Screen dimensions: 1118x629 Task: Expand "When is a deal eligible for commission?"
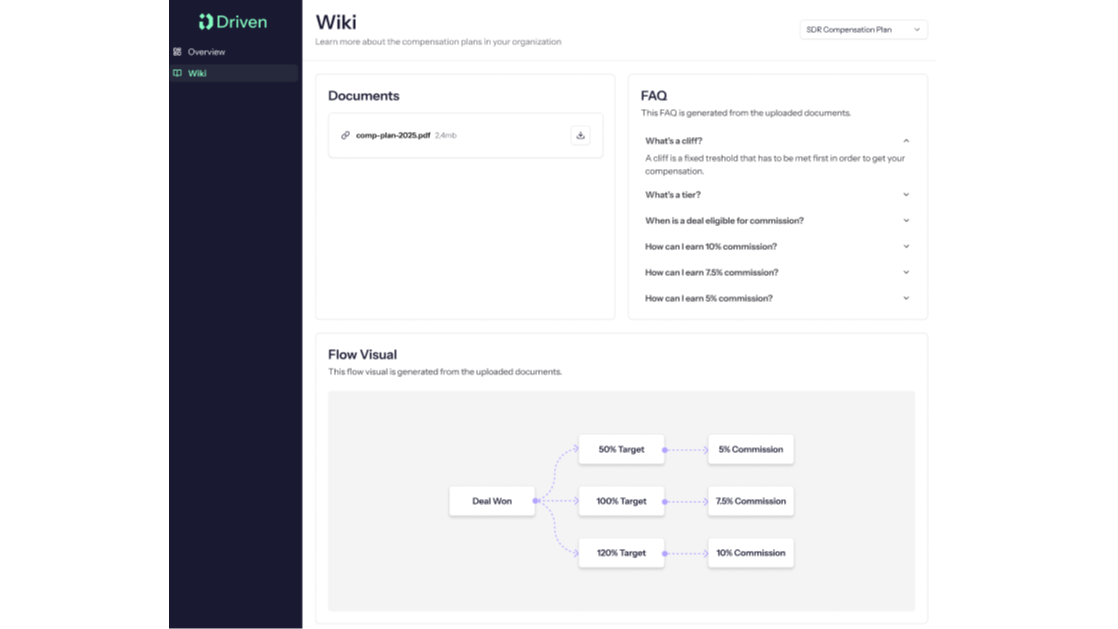[x=906, y=221]
